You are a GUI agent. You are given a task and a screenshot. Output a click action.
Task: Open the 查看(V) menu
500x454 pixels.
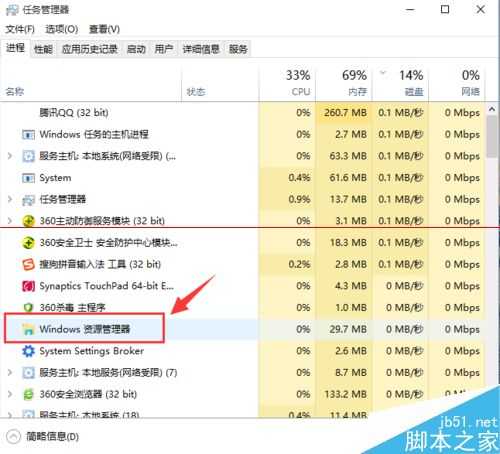[x=104, y=29]
